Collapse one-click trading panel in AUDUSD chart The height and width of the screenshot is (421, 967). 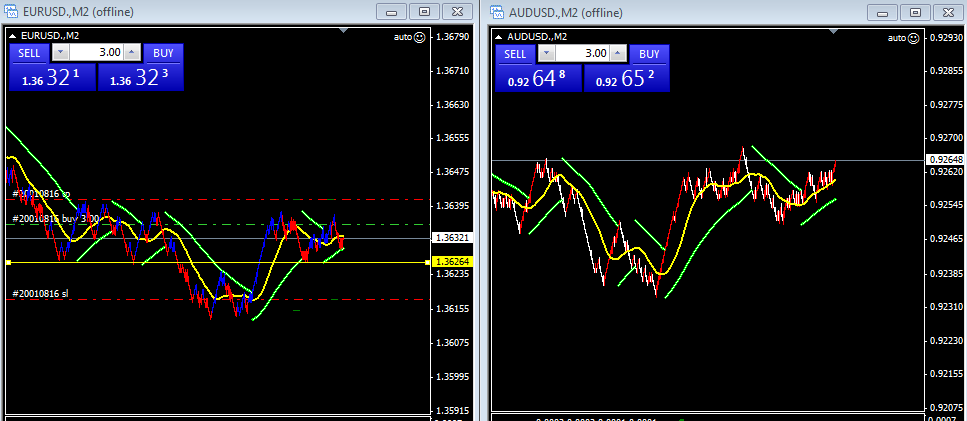[500, 36]
